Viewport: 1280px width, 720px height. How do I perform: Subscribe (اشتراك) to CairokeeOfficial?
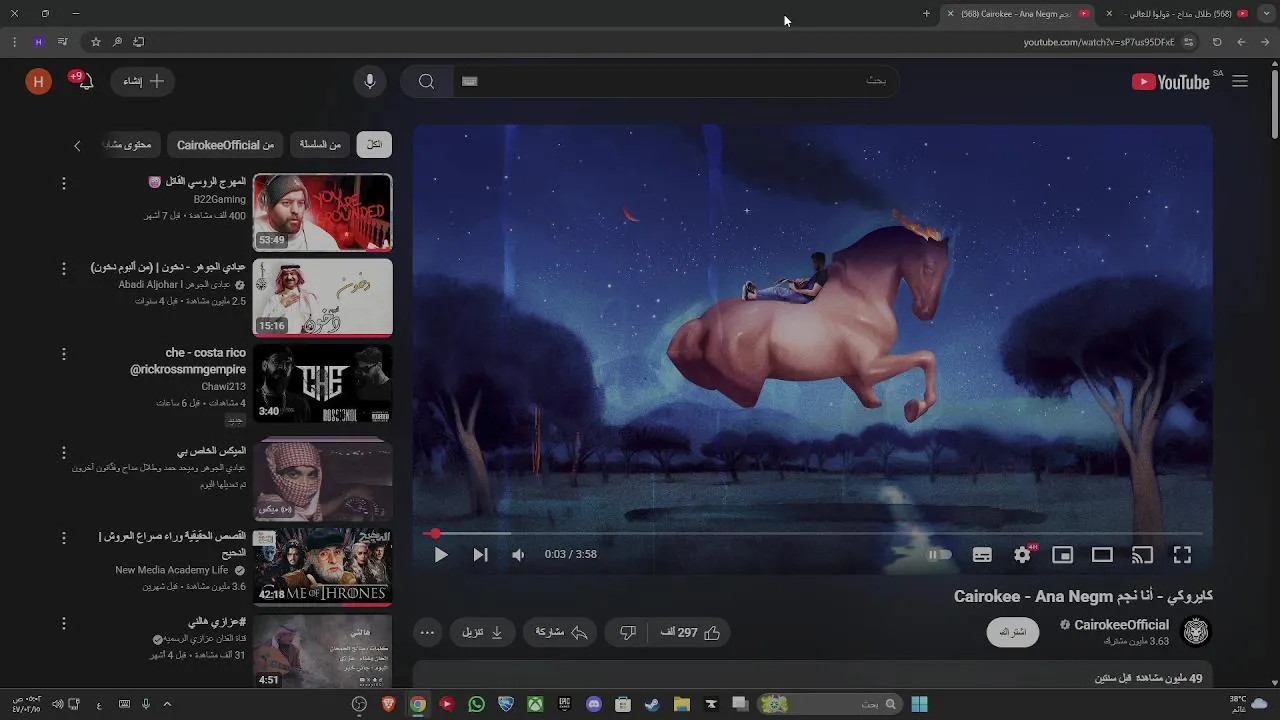[x=1013, y=632]
